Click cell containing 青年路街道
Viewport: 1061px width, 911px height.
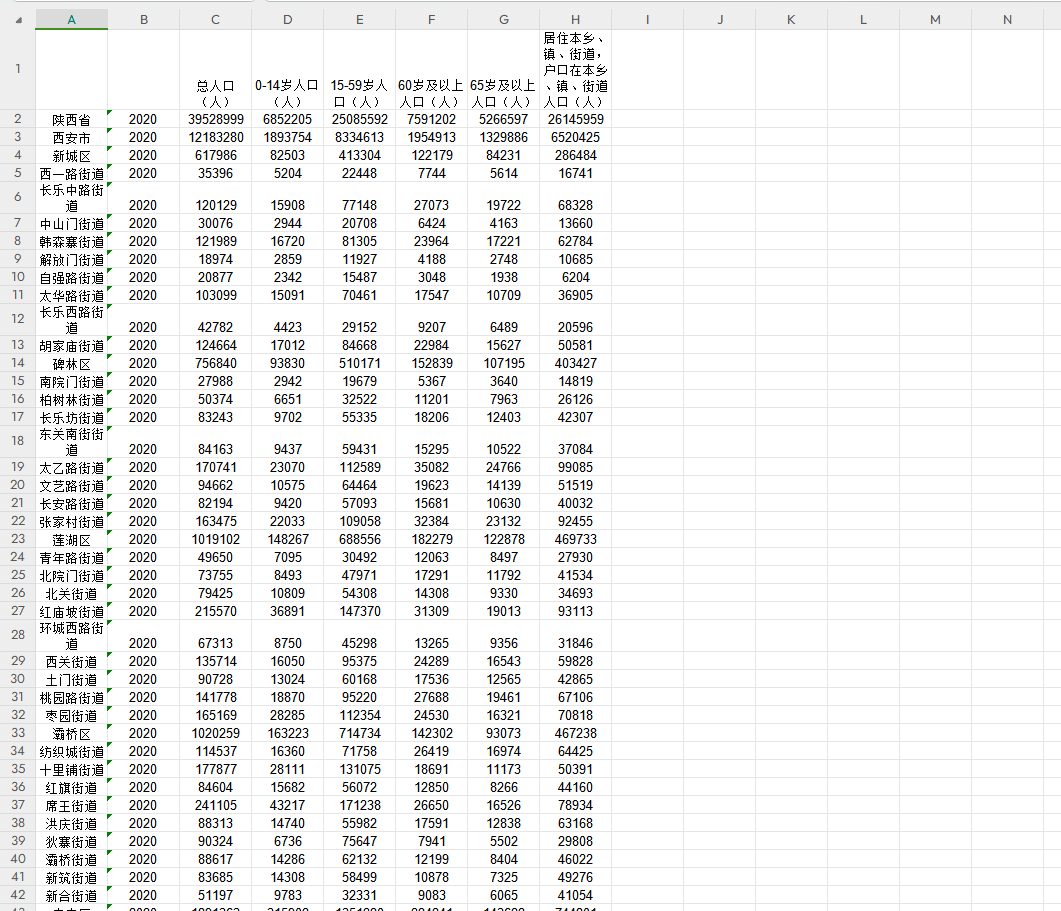point(72,558)
